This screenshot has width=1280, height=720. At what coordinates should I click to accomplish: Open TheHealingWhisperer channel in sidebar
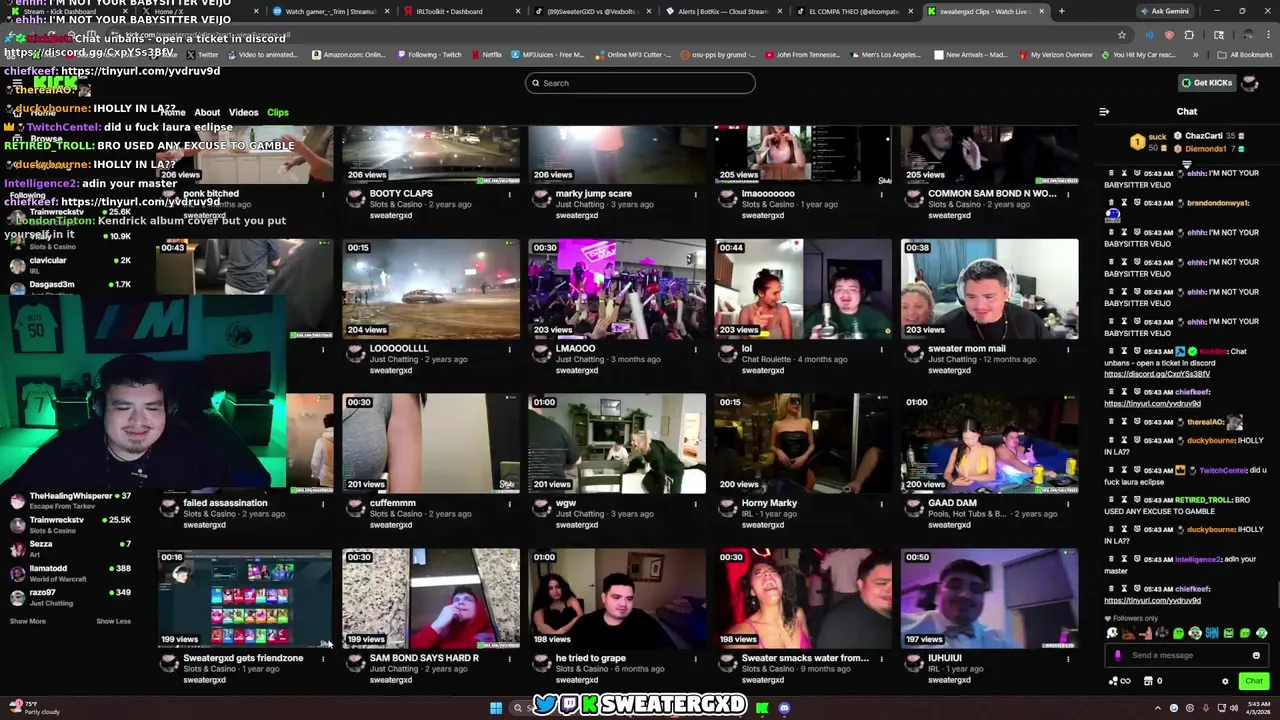(70, 500)
